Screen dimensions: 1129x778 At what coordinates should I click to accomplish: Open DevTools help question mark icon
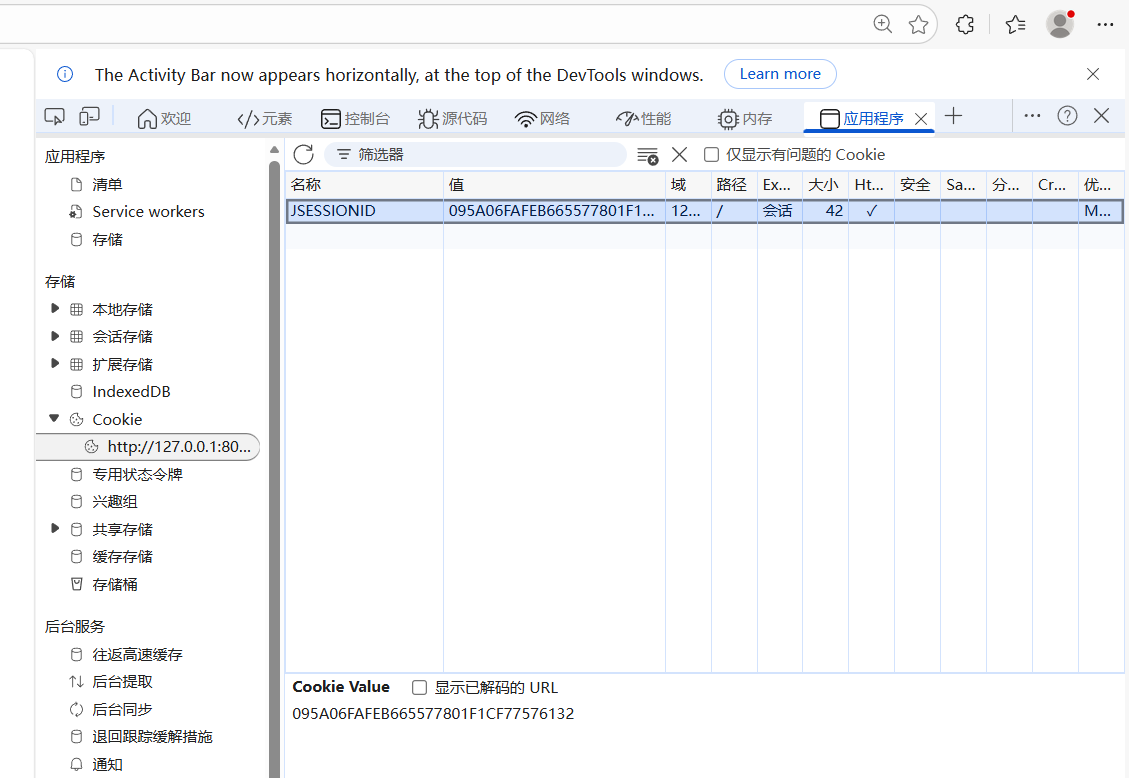1067,116
